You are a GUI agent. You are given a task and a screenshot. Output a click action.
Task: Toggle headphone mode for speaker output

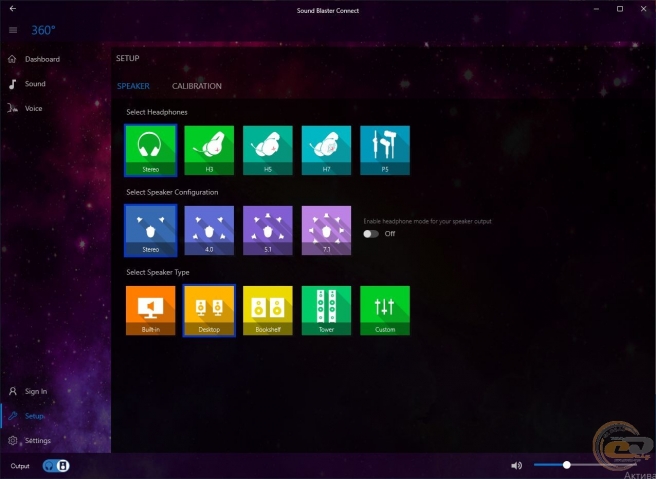(371, 233)
